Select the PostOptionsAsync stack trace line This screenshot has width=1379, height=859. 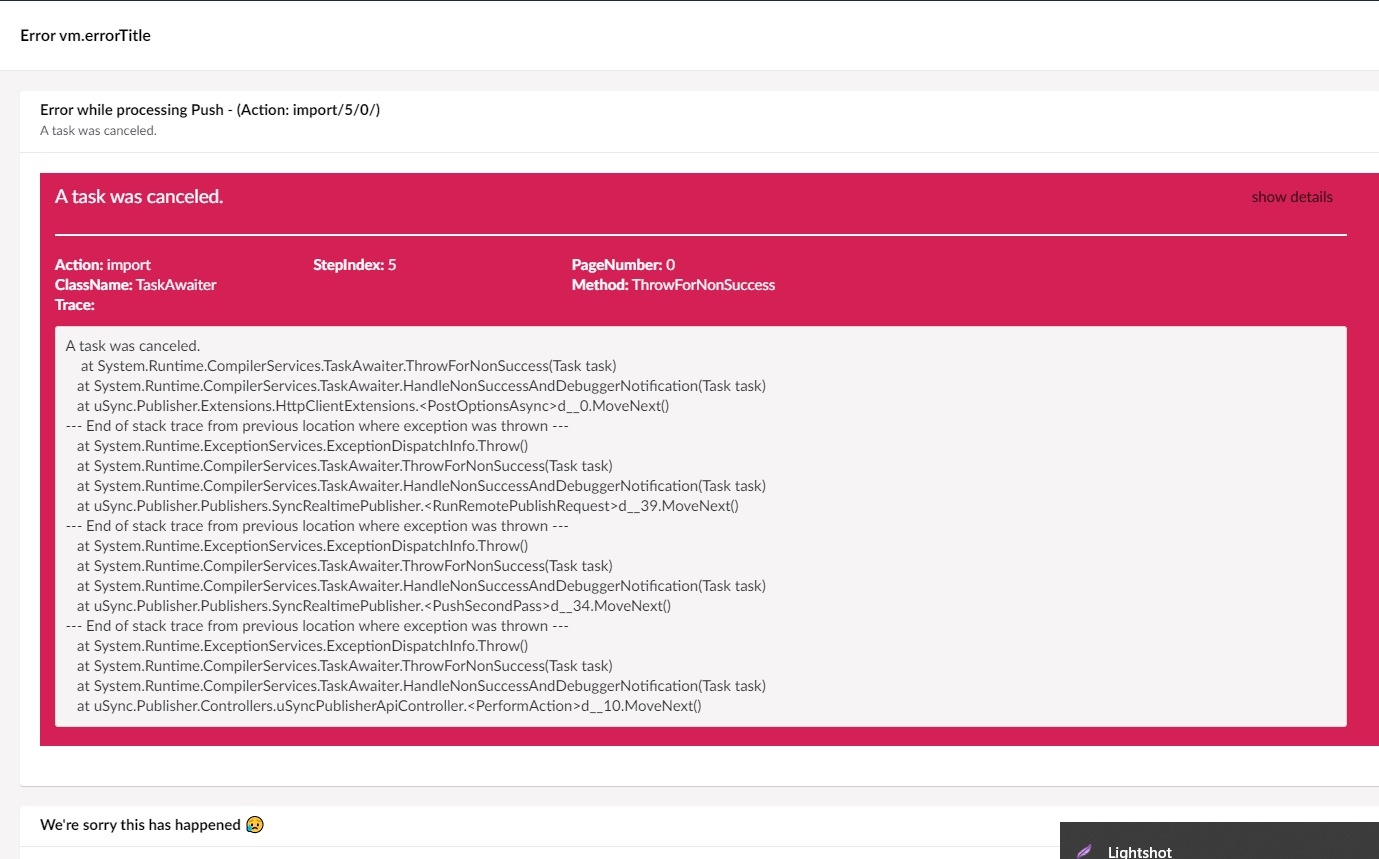point(373,406)
